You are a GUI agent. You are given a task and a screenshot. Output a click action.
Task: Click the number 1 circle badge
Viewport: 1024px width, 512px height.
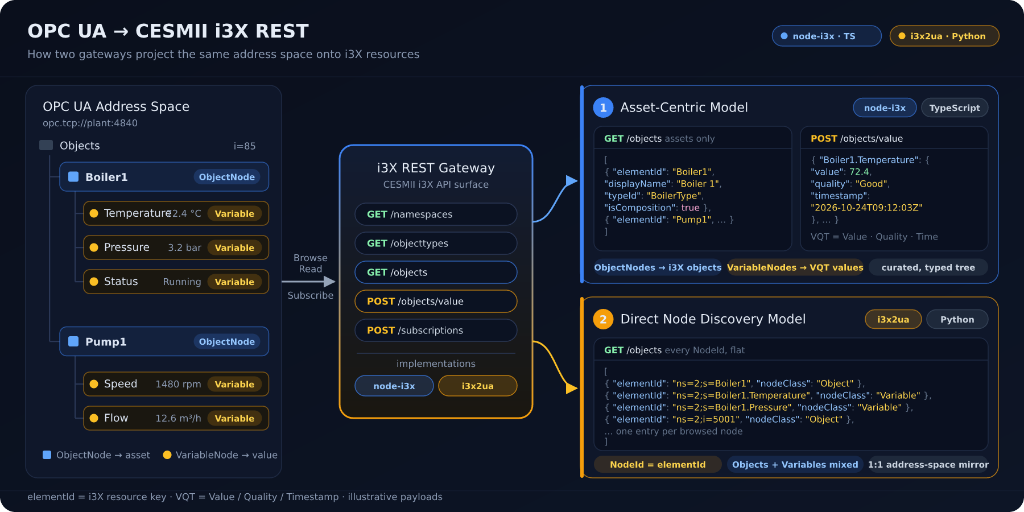[x=603, y=108]
